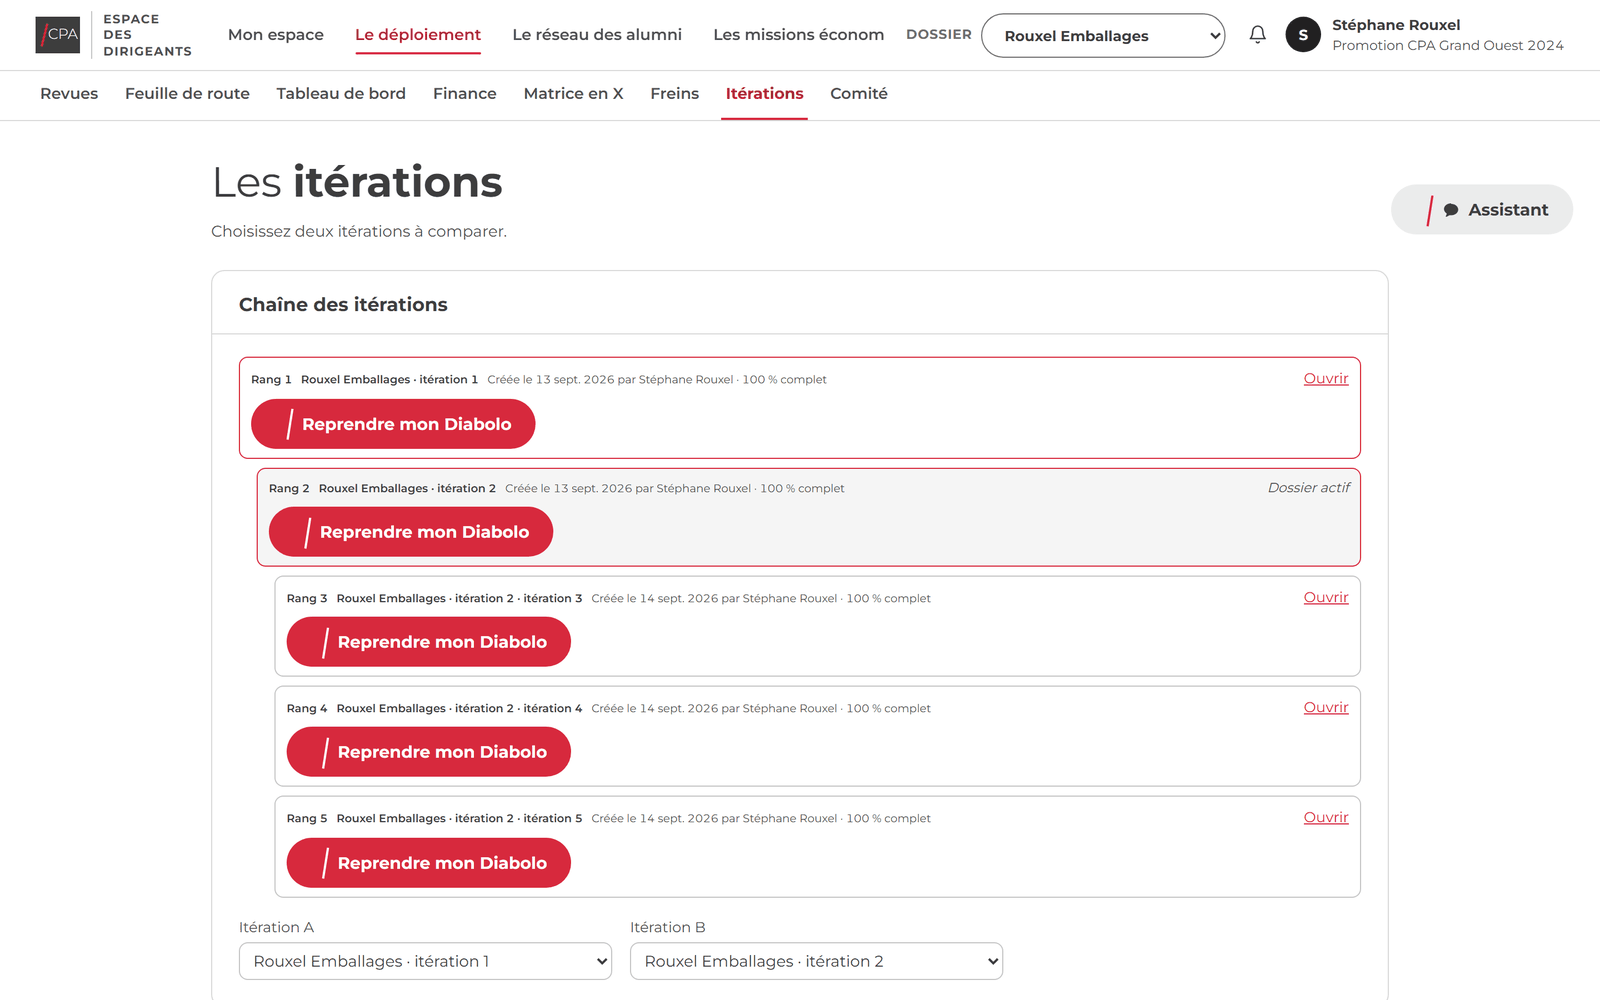Go to Le déploiement
Screen dimensions: 1600x1000
tap(418, 35)
